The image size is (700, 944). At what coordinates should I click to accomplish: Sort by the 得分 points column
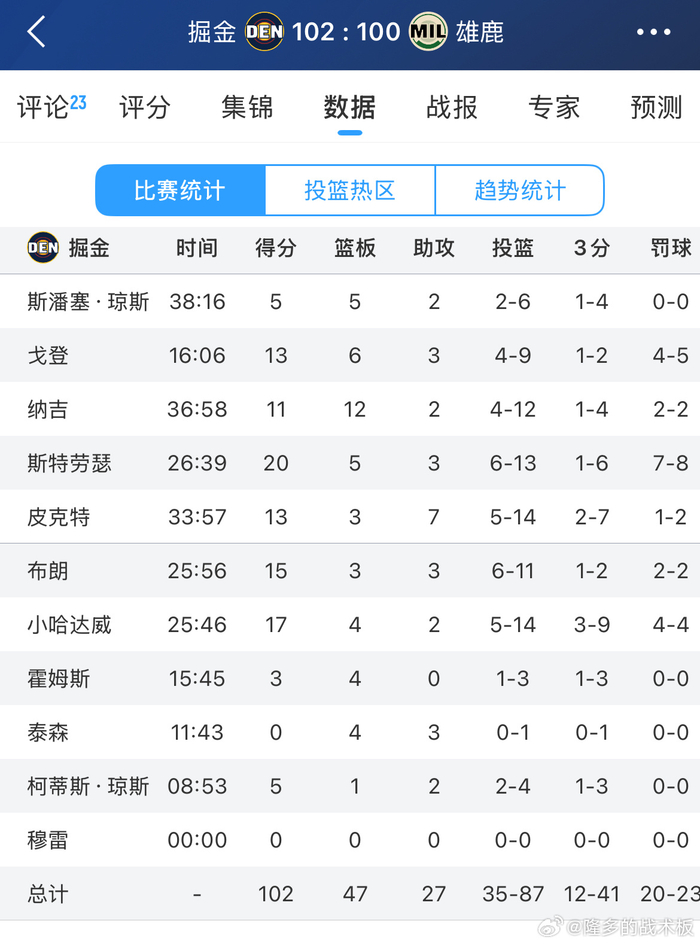275,248
